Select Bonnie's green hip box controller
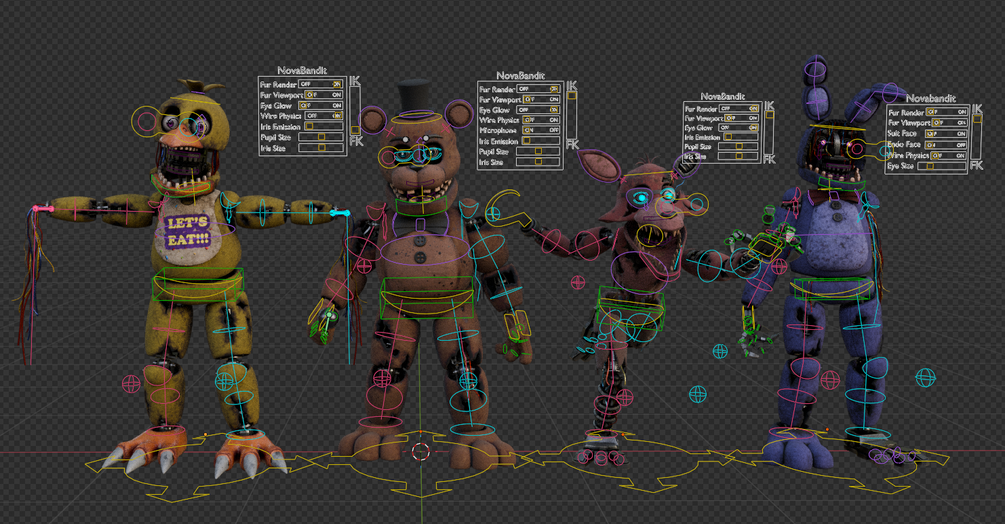The image size is (1005, 524). pyautogui.click(x=831, y=290)
